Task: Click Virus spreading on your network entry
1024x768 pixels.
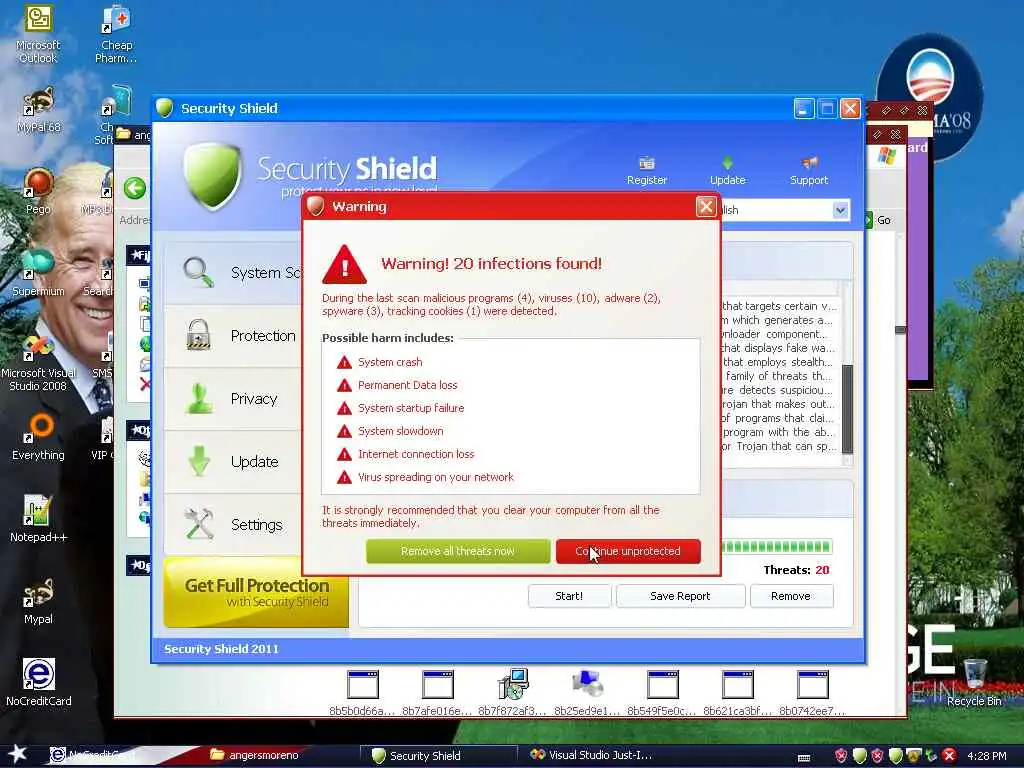Action: point(436,477)
